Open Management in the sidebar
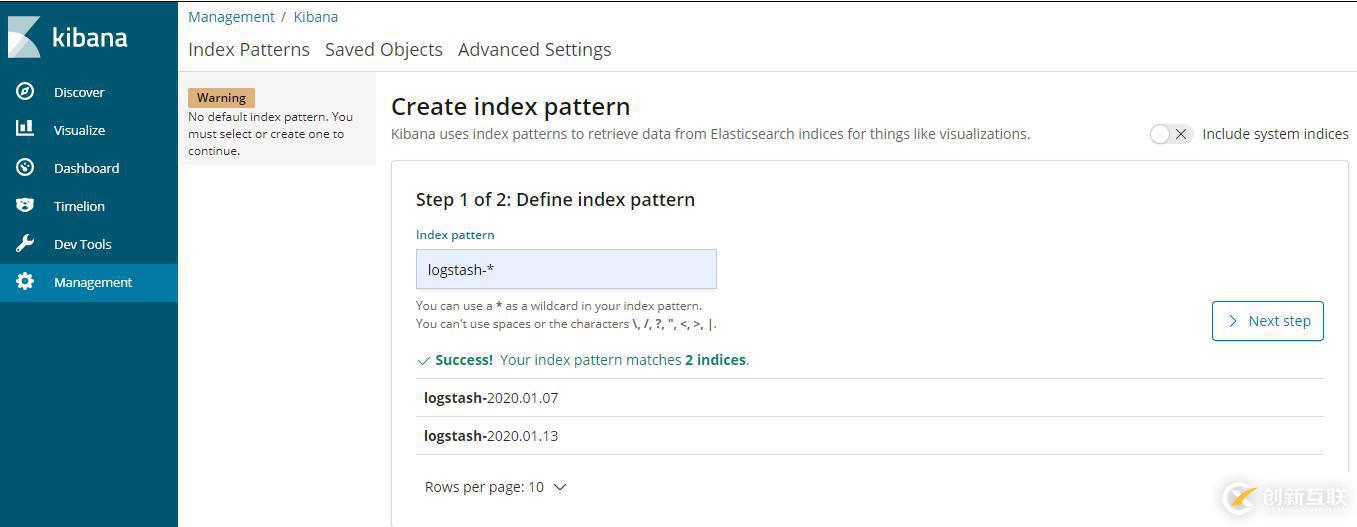 click(89, 282)
